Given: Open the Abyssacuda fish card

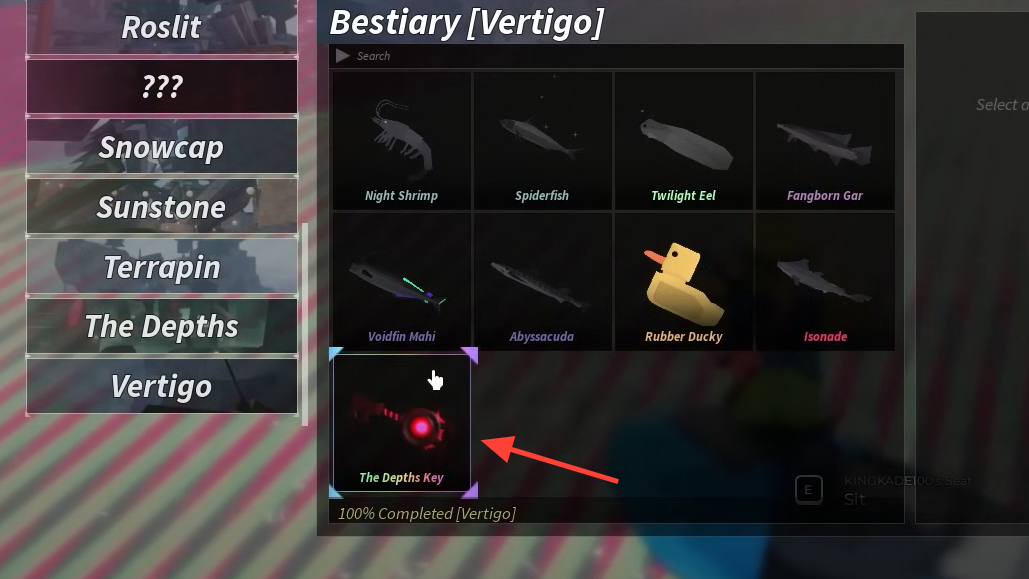Looking at the screenshot, I should [542, 282].
